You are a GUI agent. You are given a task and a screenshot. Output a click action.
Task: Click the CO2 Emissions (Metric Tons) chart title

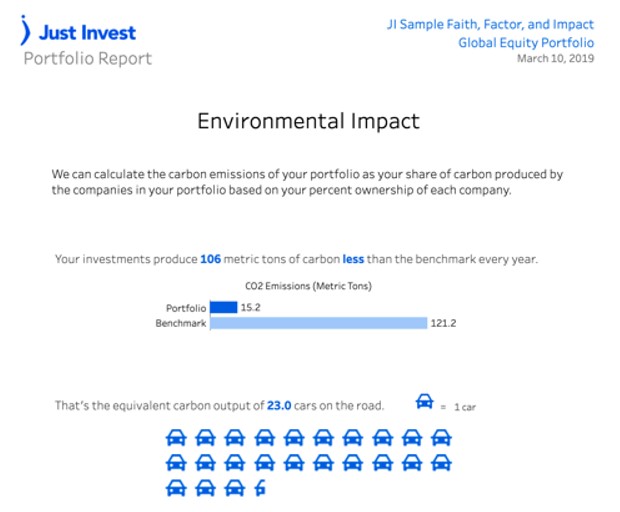pyautogui.click(x=308, y=286)
